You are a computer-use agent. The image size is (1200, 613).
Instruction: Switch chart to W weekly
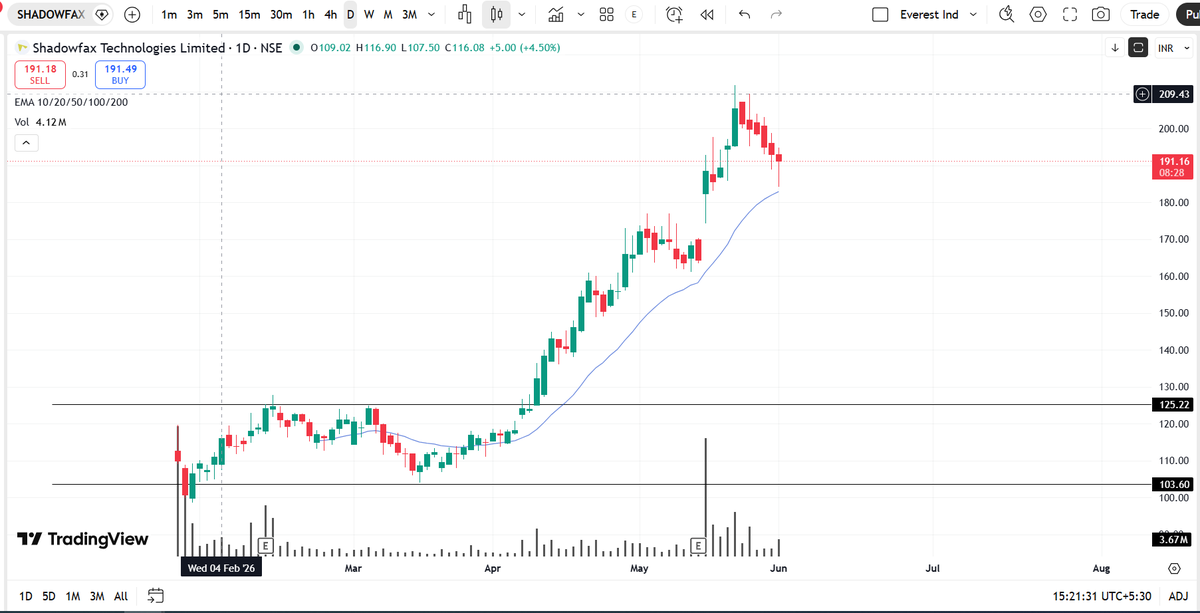coord(369,14)
